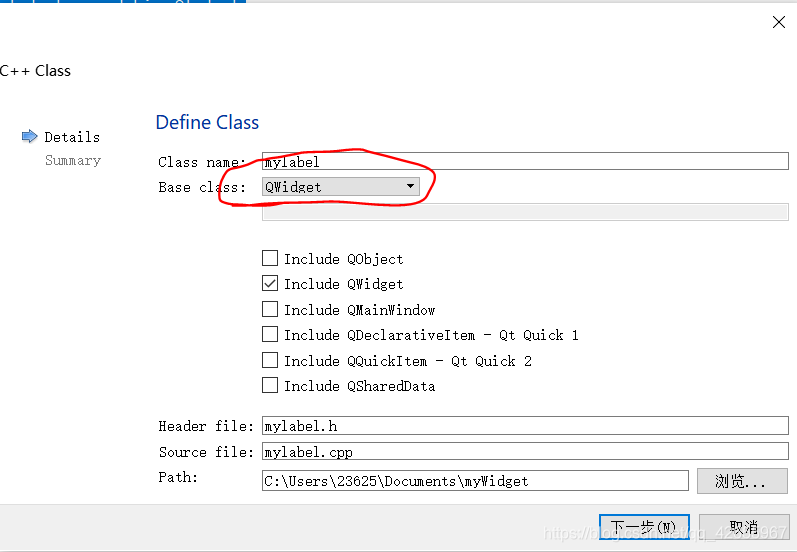Enable the Include QMainWindow checkbox
Image resolution: width=797 pixels, height=552 pixels.
tap(270, 309)
